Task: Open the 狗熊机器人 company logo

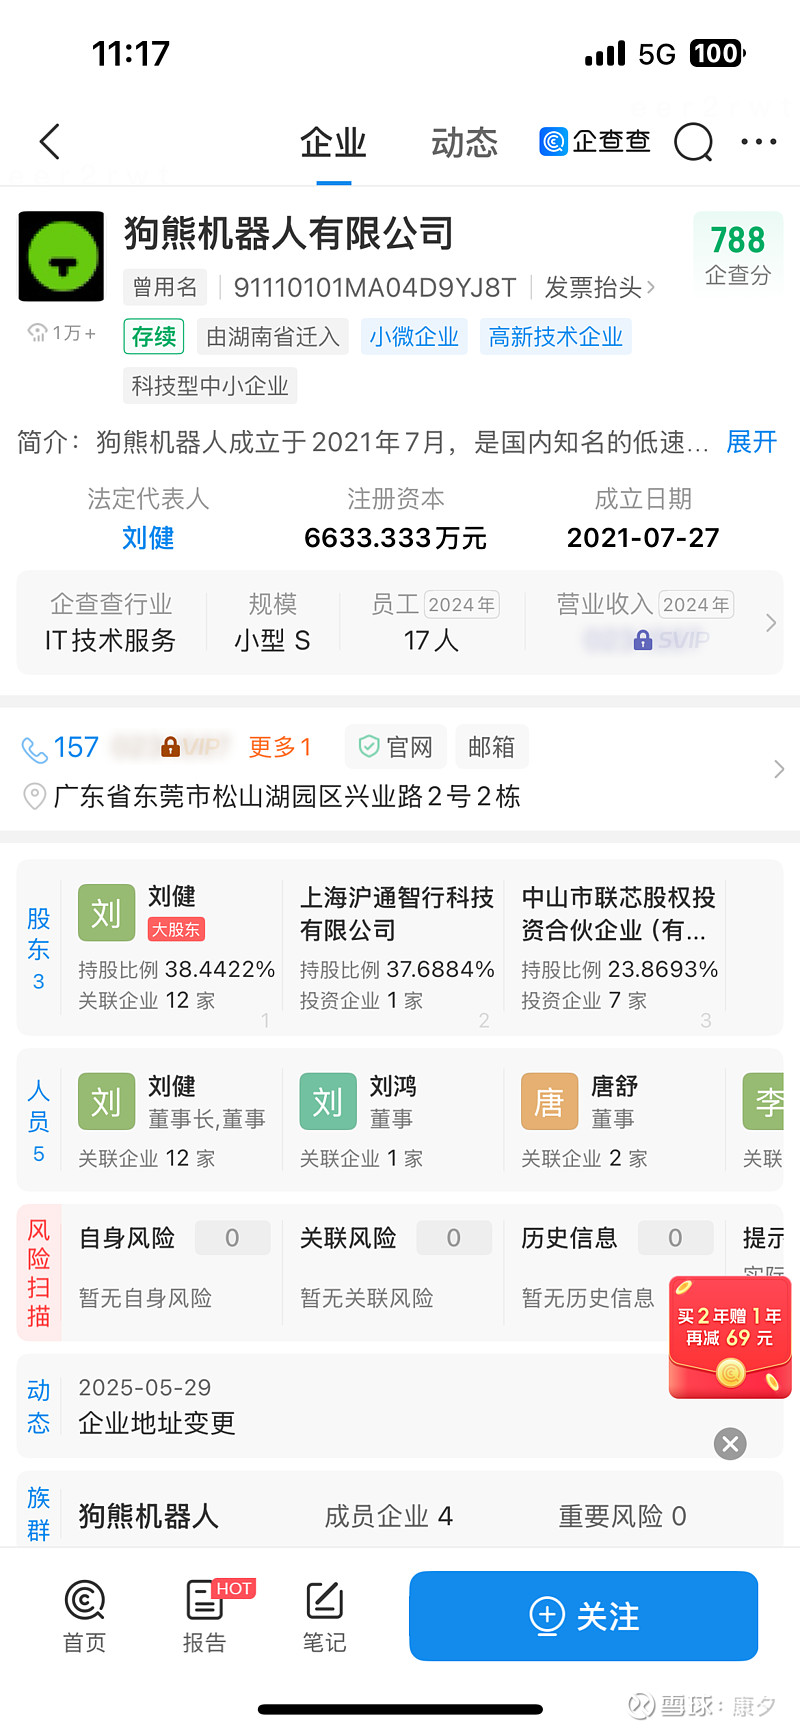Action: point(61,256)
